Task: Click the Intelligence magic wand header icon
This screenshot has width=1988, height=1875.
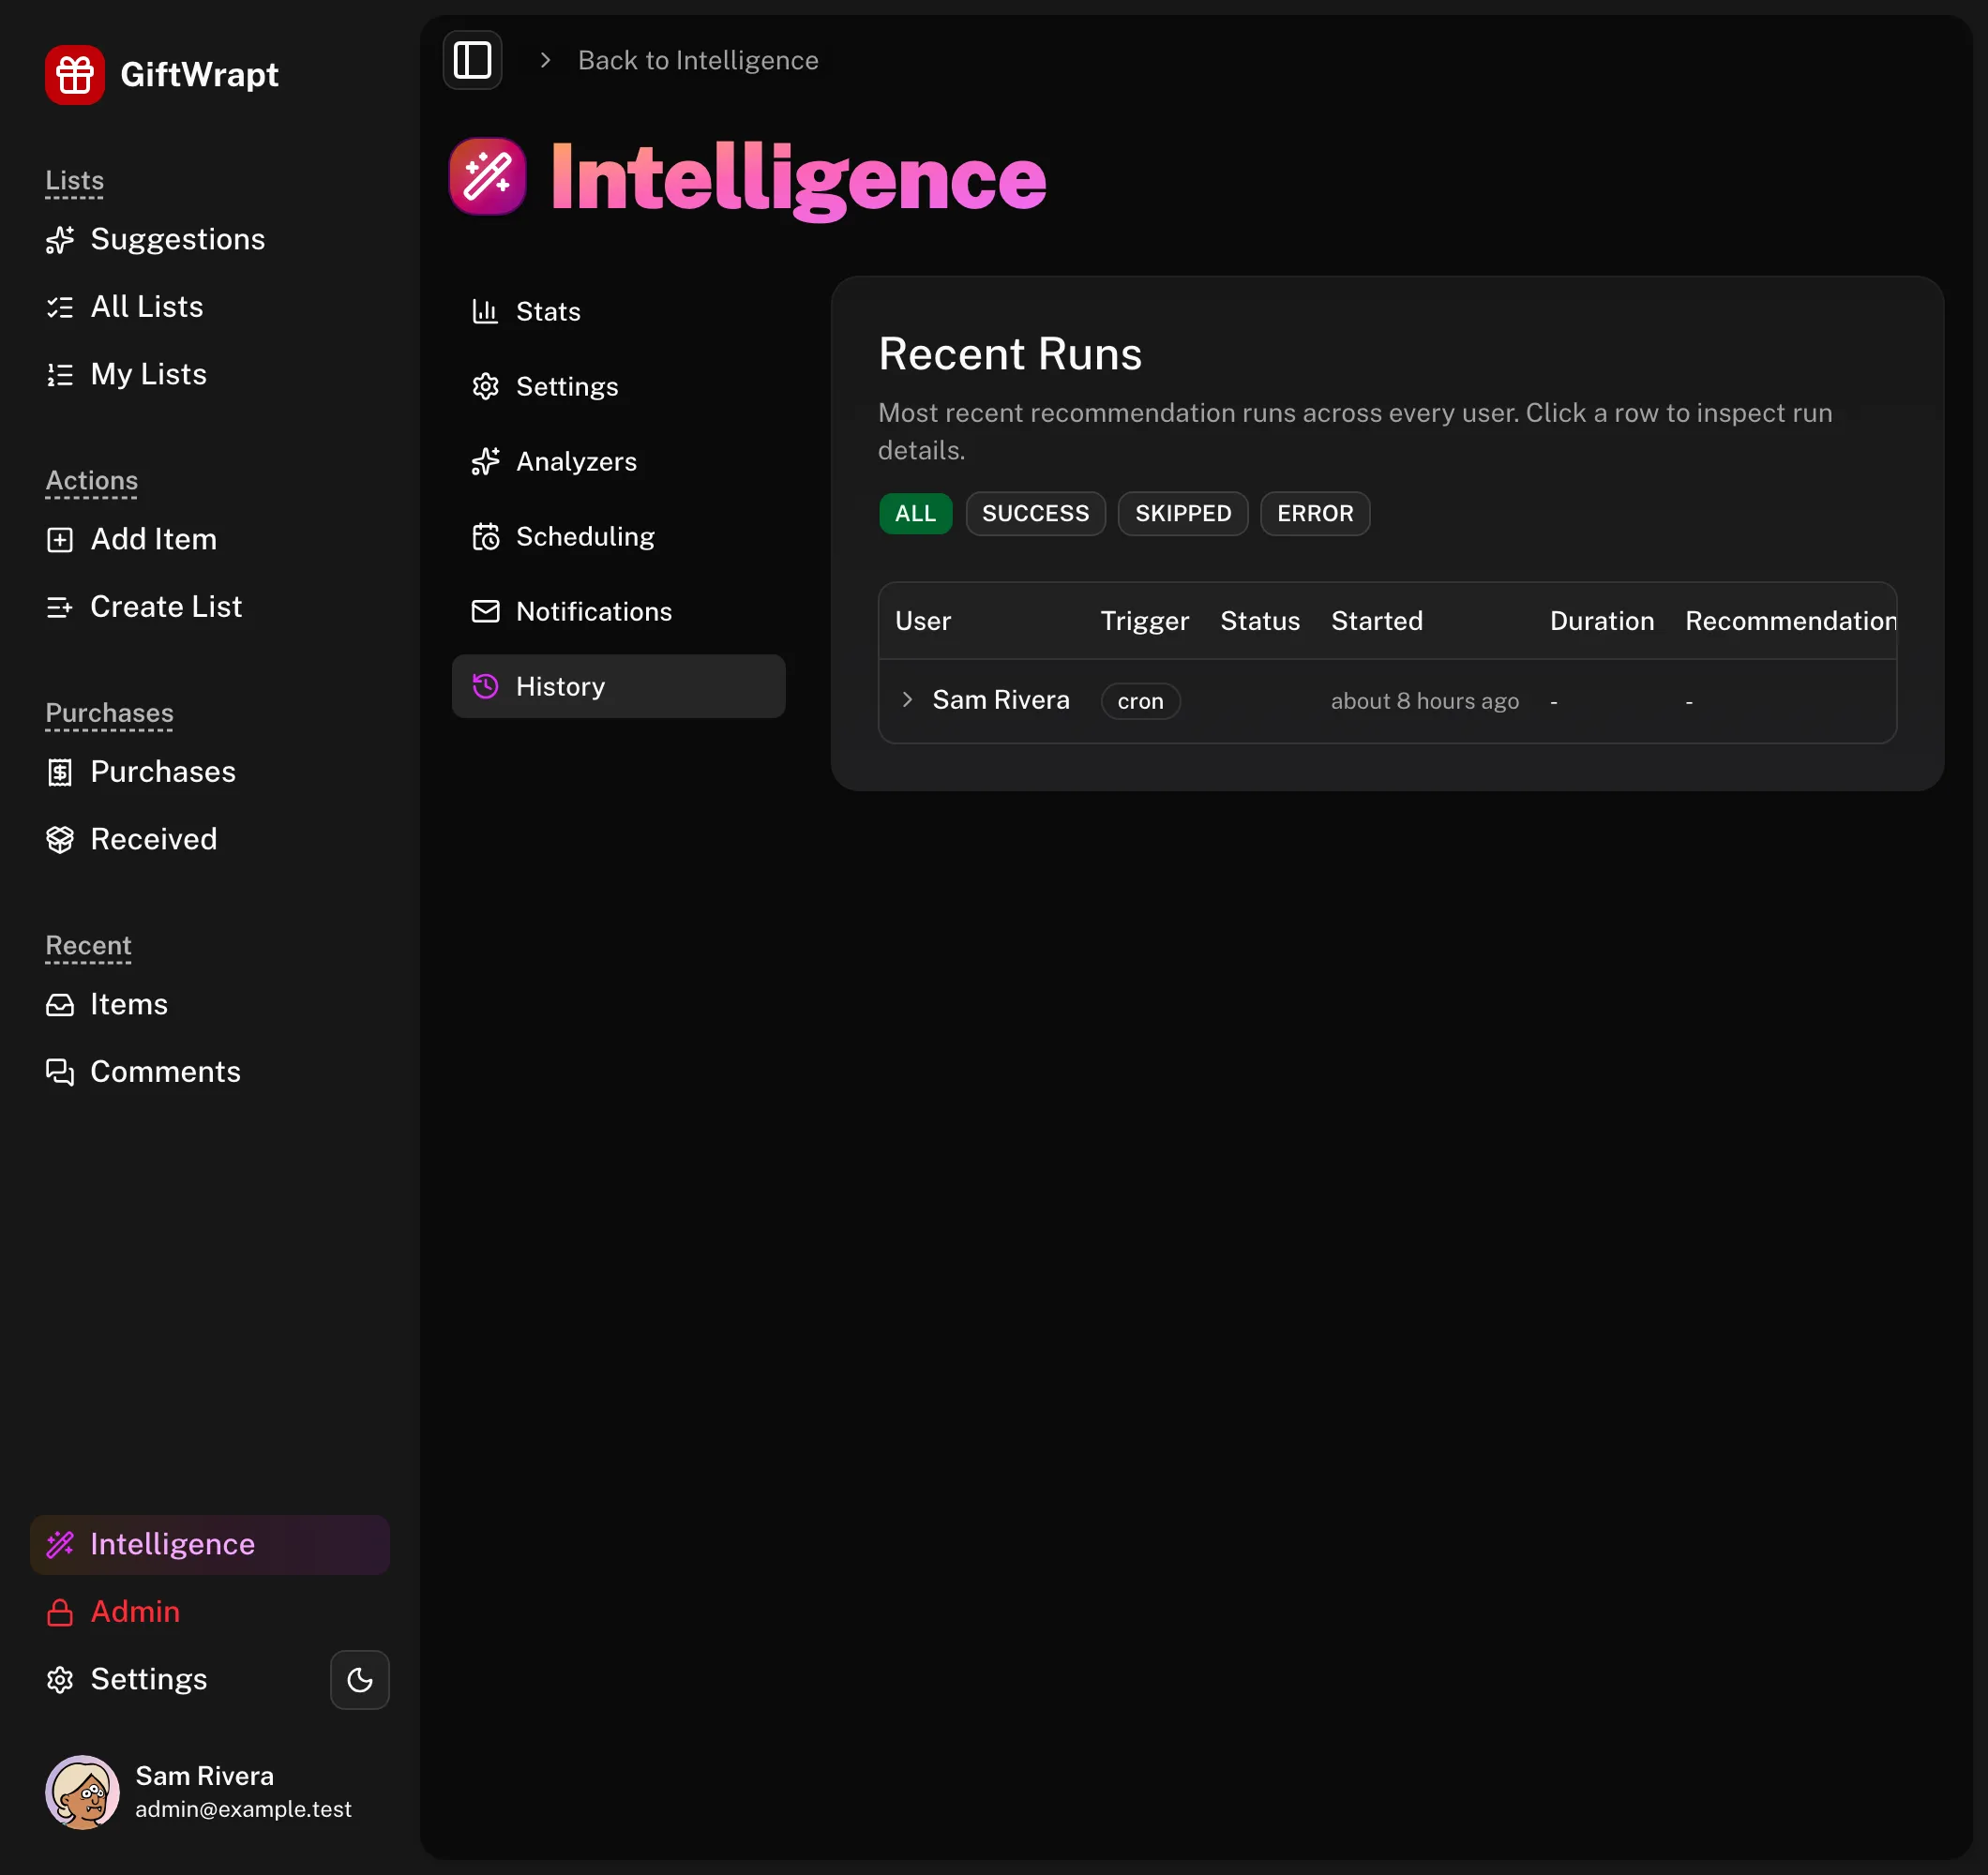Action: coord(487,176)
